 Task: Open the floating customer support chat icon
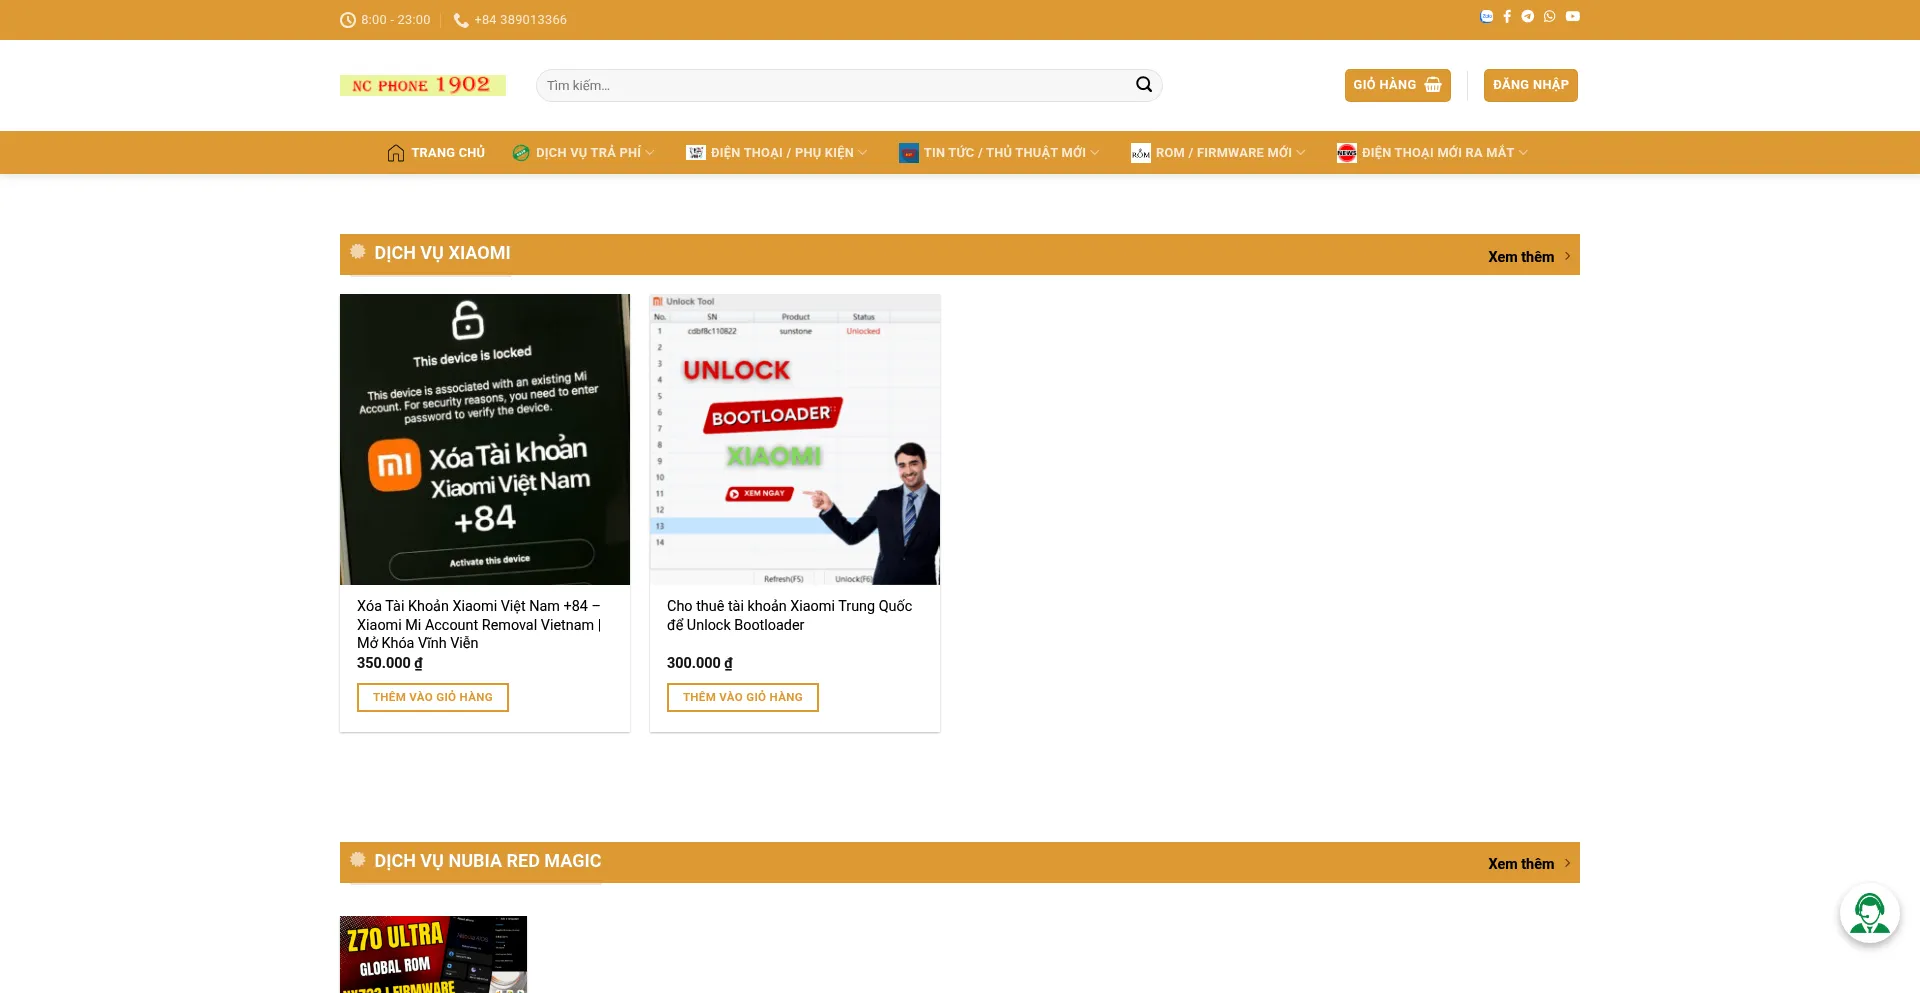[x=1870, y=913]
